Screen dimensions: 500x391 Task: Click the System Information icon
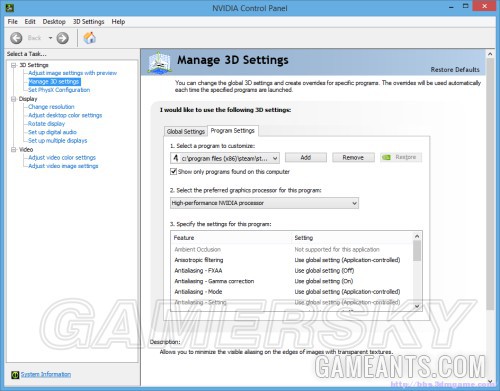click(x=15, y=375)
